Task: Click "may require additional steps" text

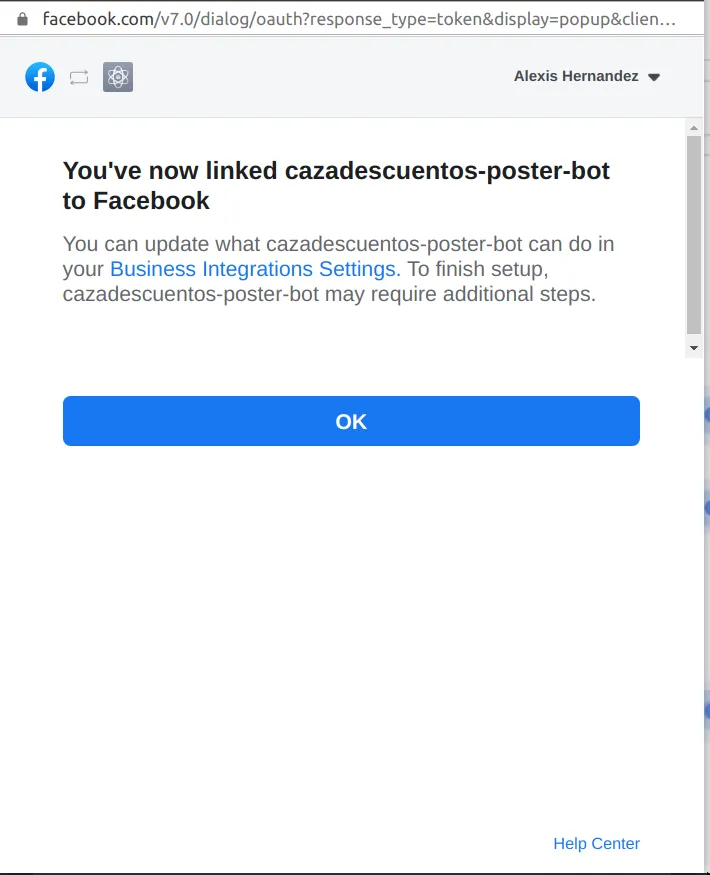Action: tap(460, 294)
